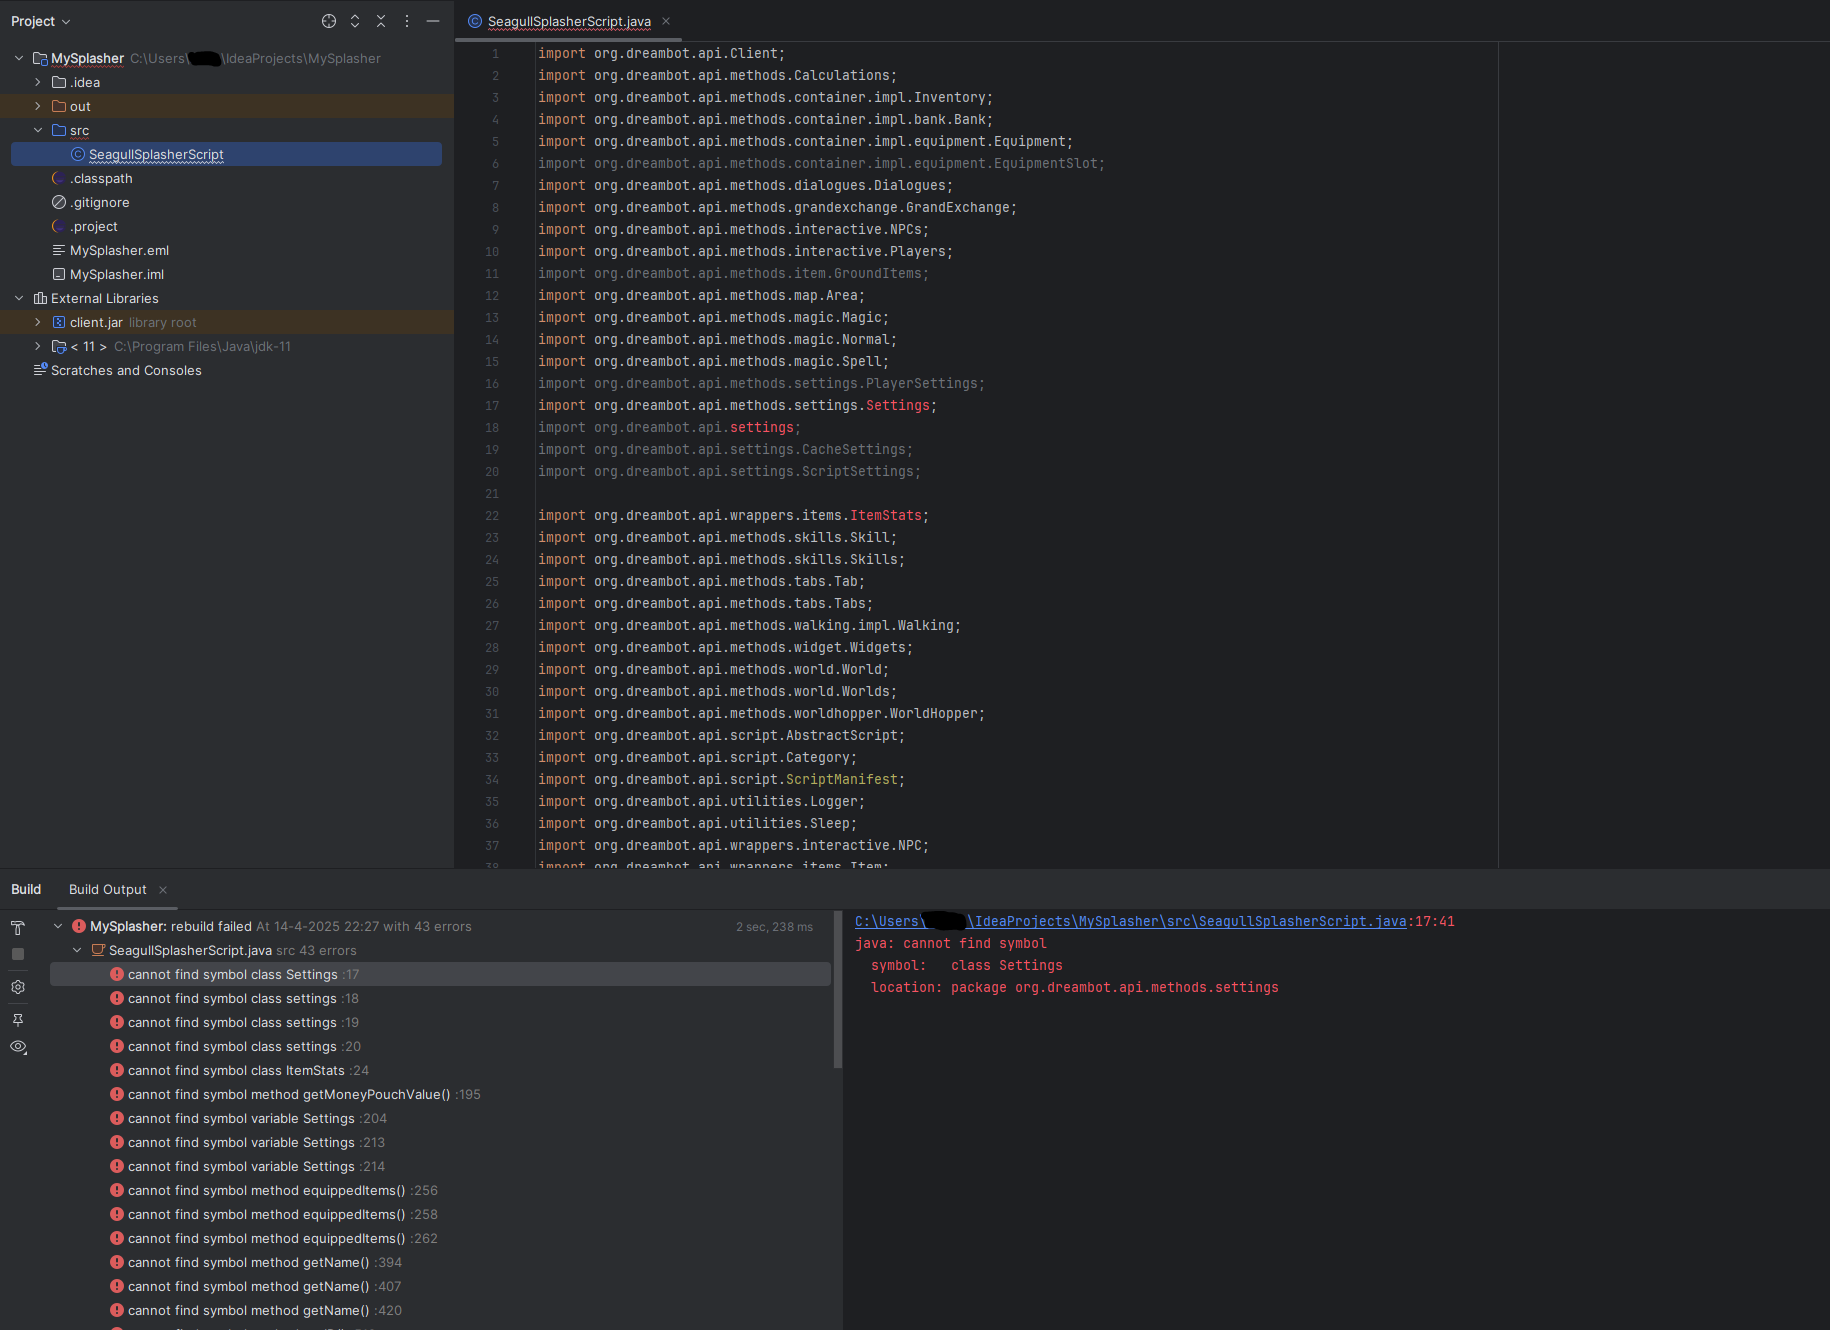Toggle the build view eye filter icon
1830x1330 pixels.
(x=18, y=1047)
